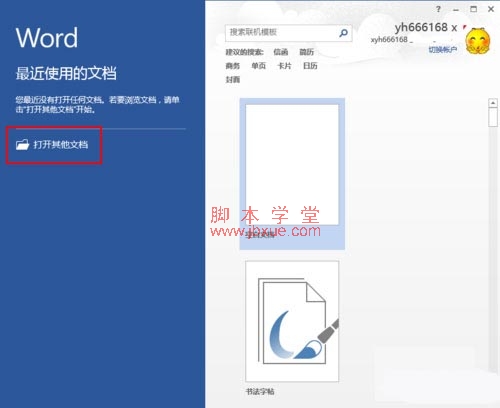Select suggested search 封面
The width and height of the screenshot is (500, 408).
click(233, 79)
